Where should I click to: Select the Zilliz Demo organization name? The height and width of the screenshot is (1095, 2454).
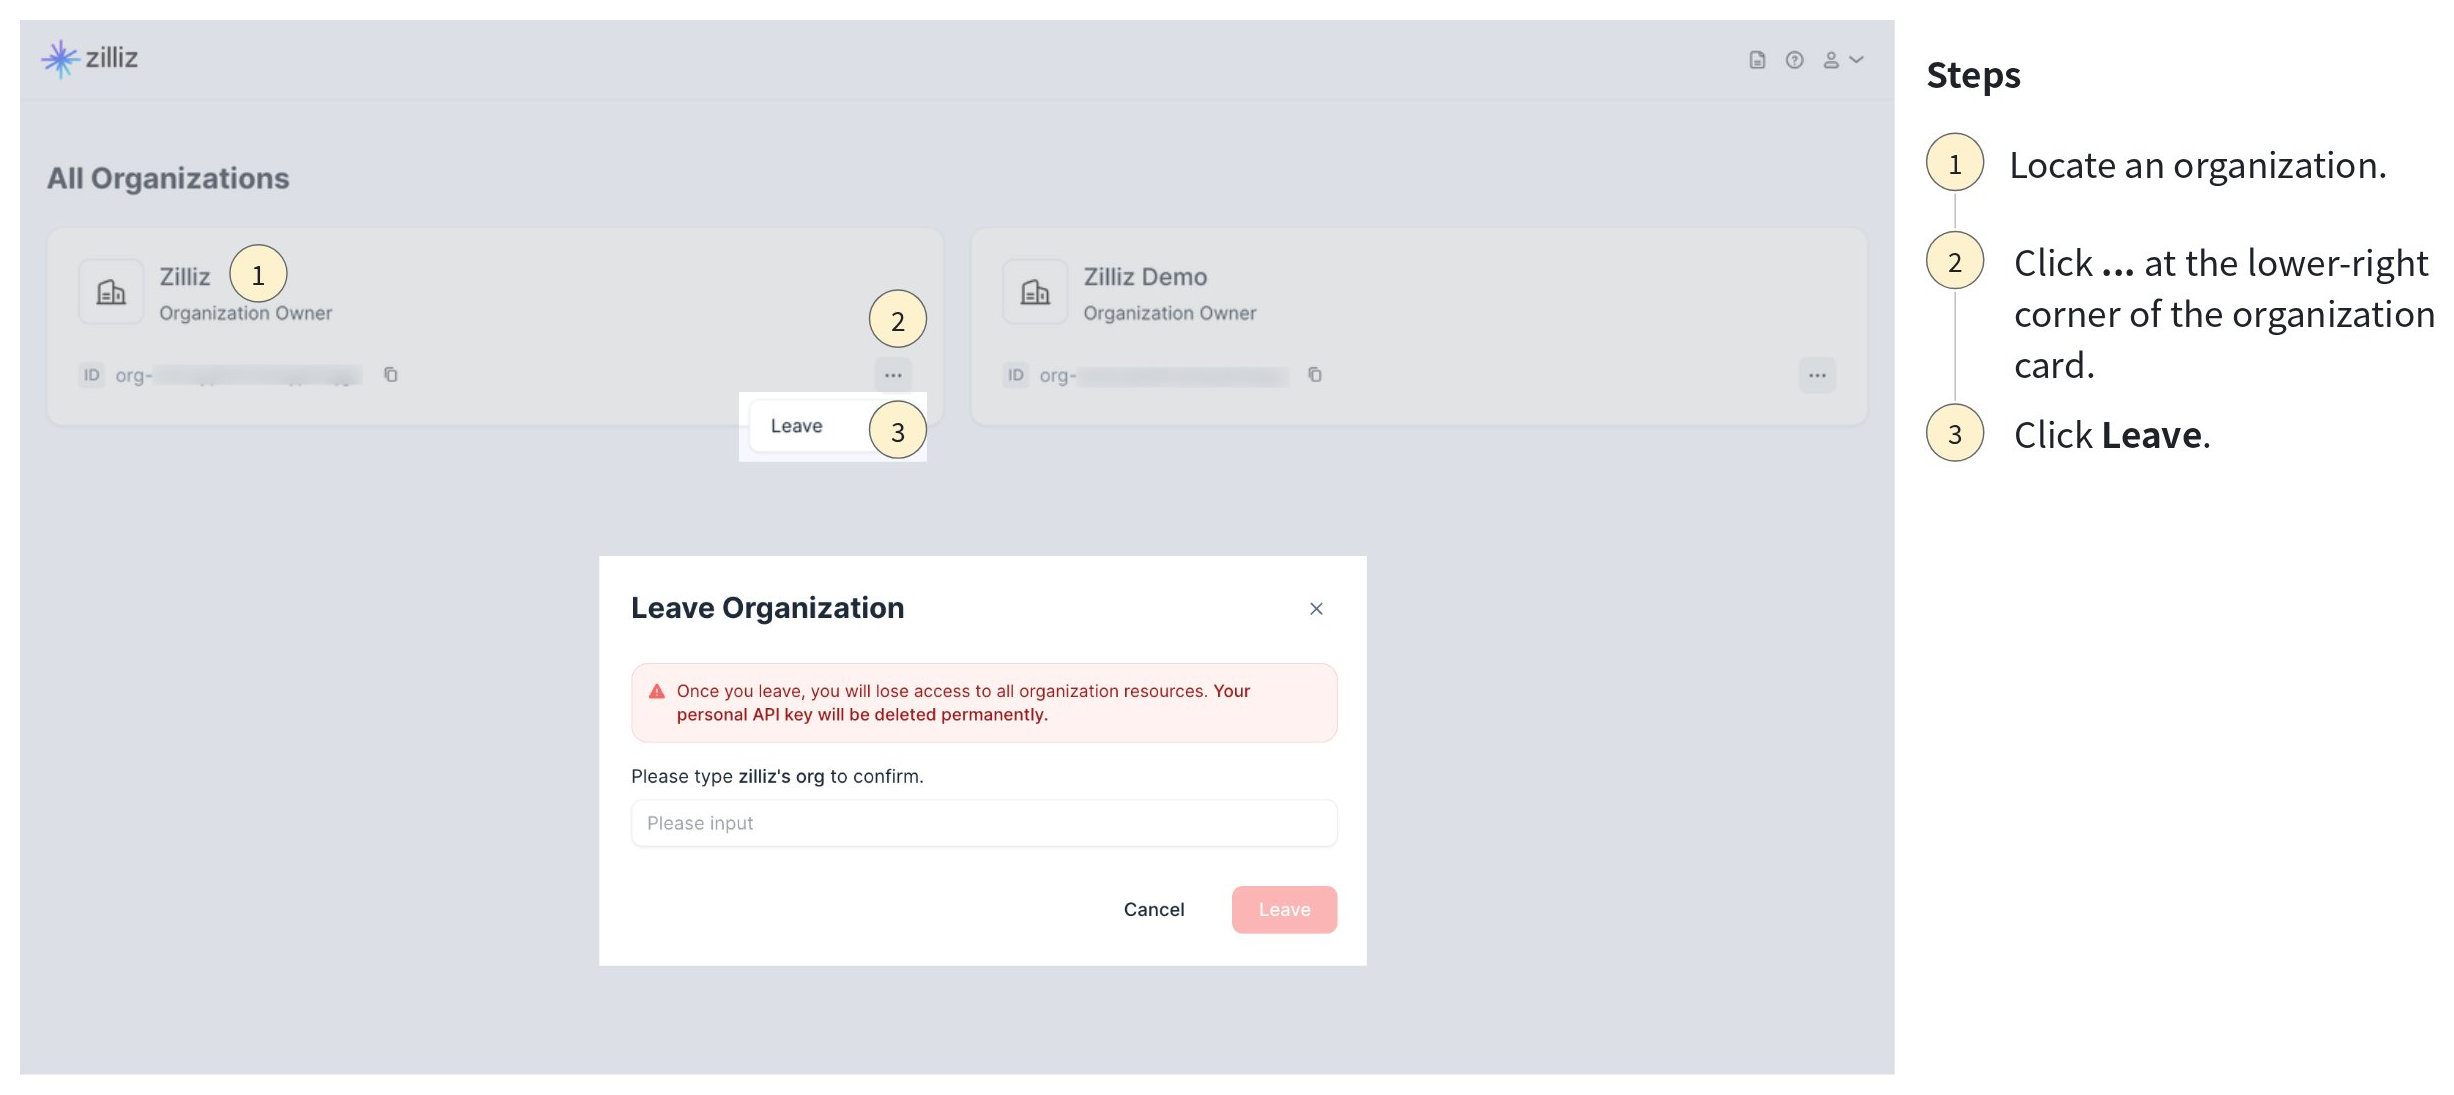1145,277
